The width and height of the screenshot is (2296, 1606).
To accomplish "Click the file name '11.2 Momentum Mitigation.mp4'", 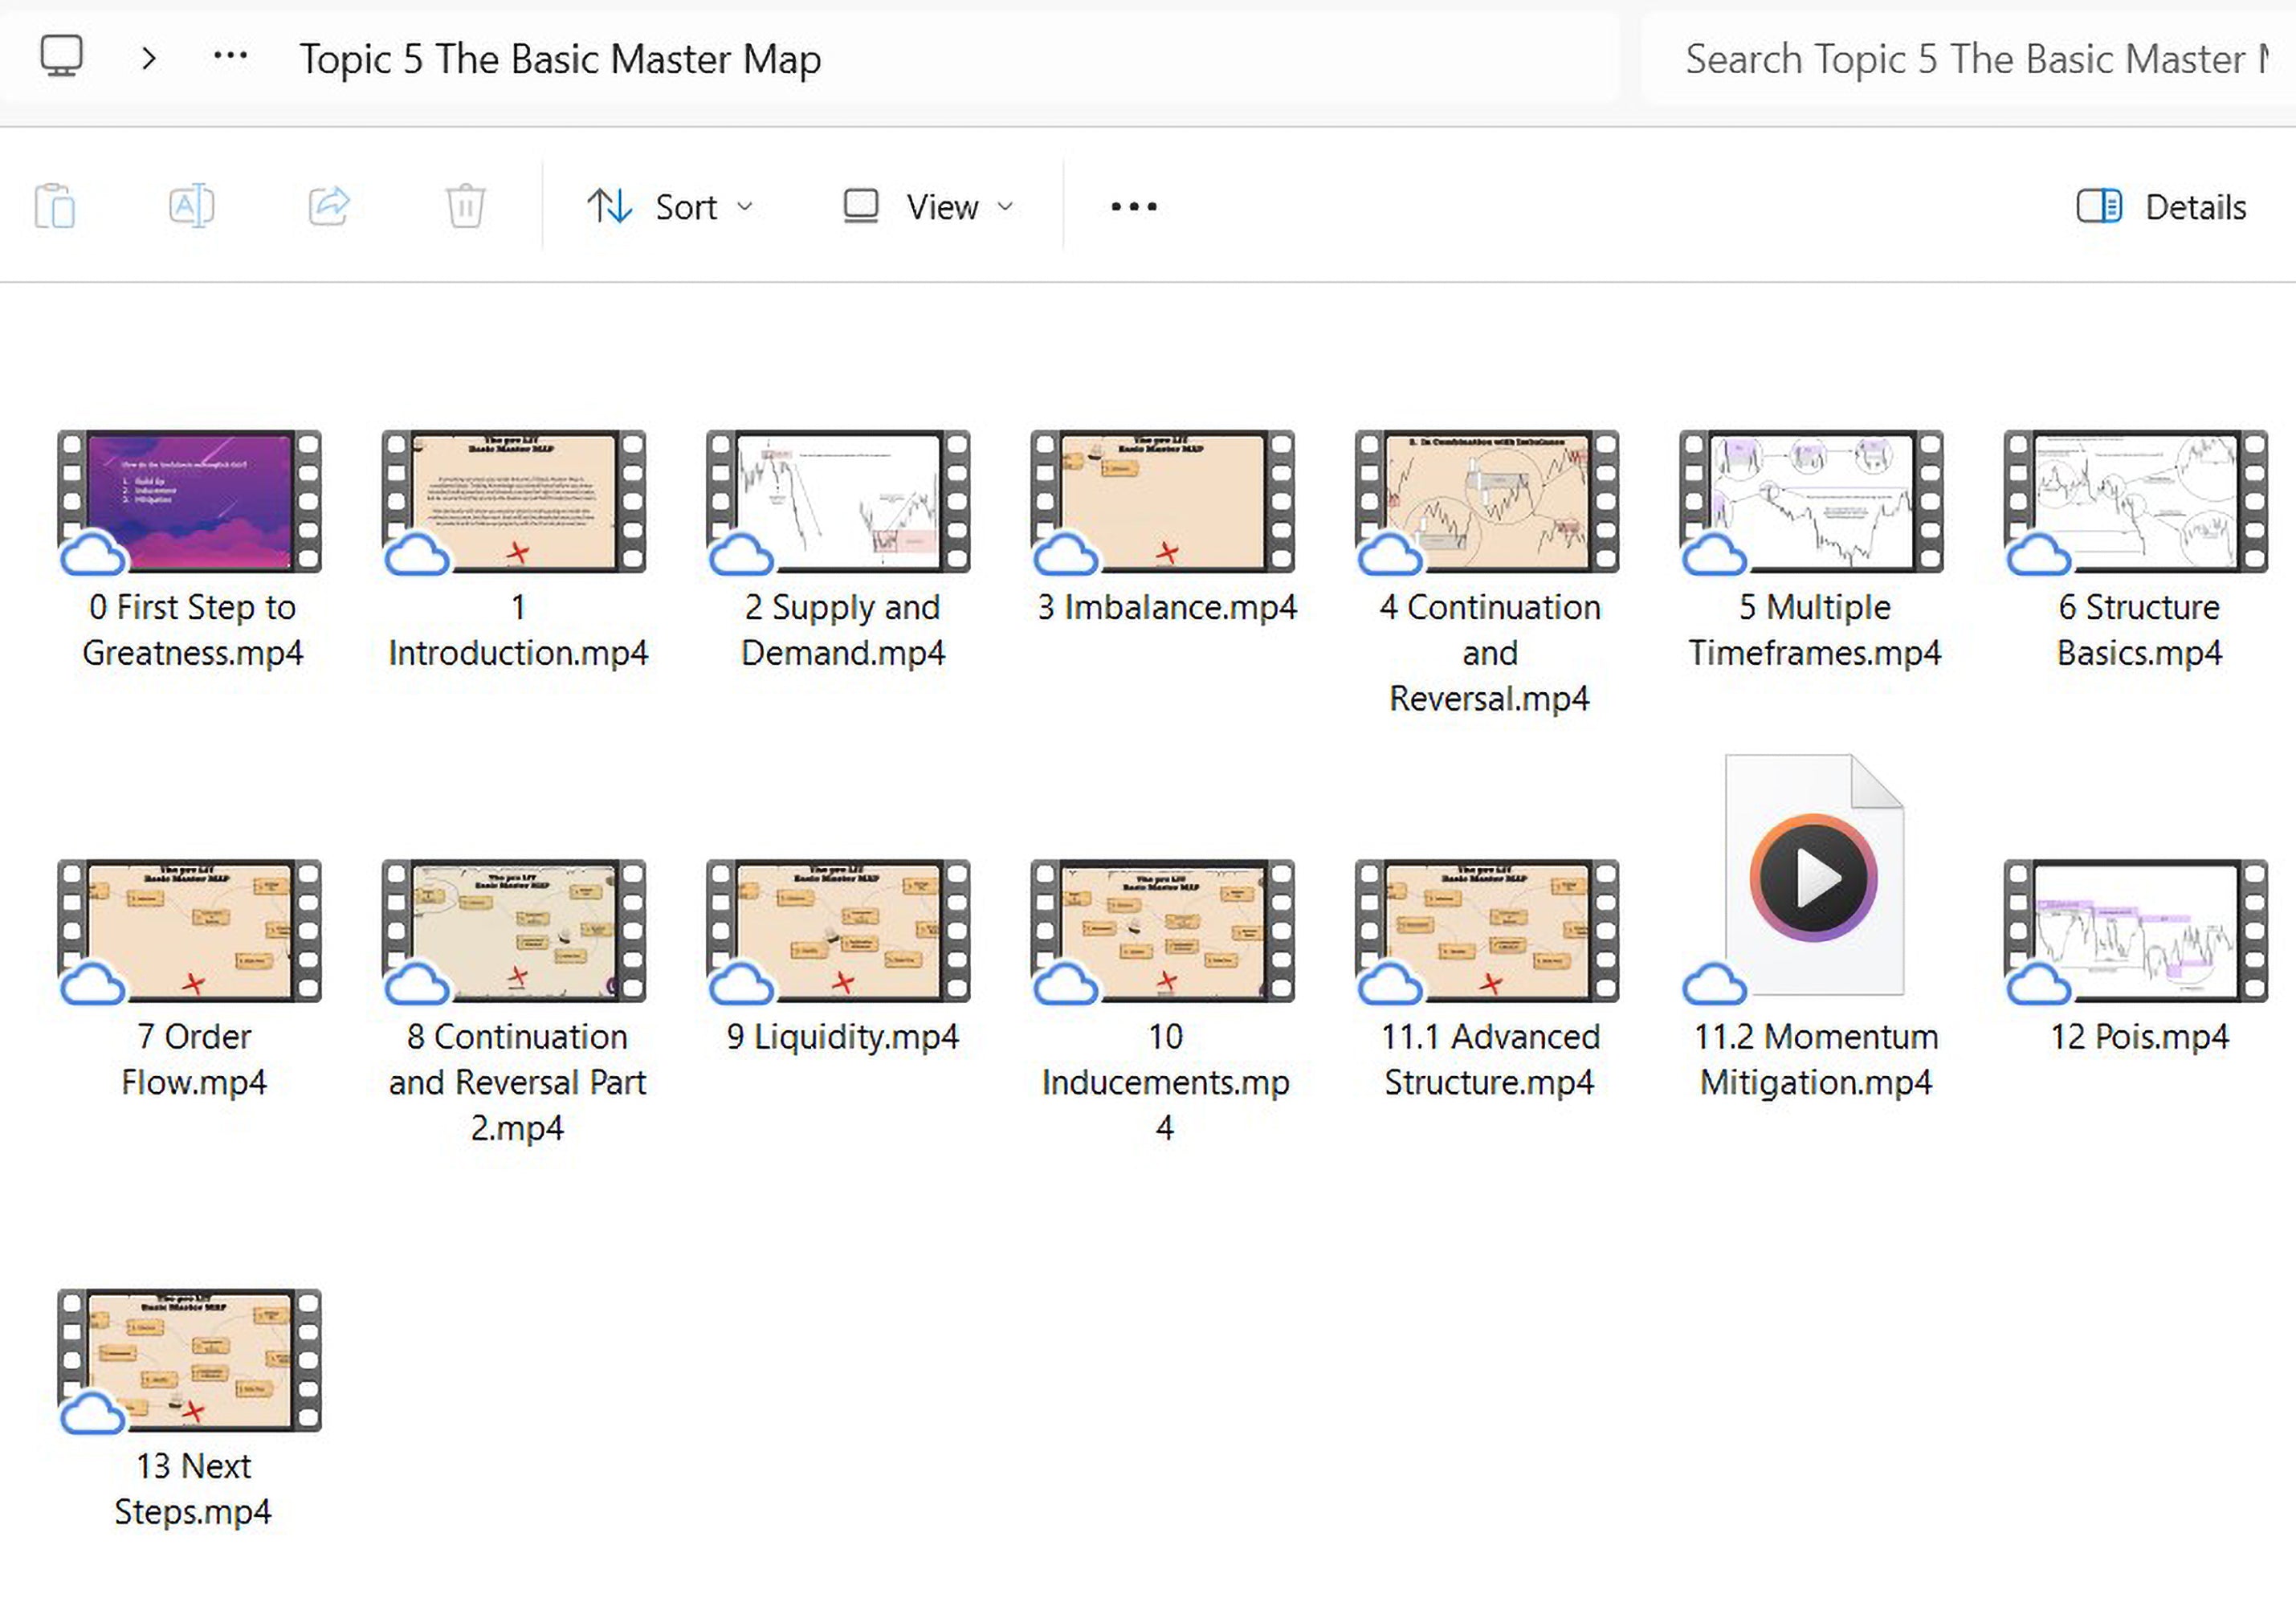I will click(x=1816, y=1059).
